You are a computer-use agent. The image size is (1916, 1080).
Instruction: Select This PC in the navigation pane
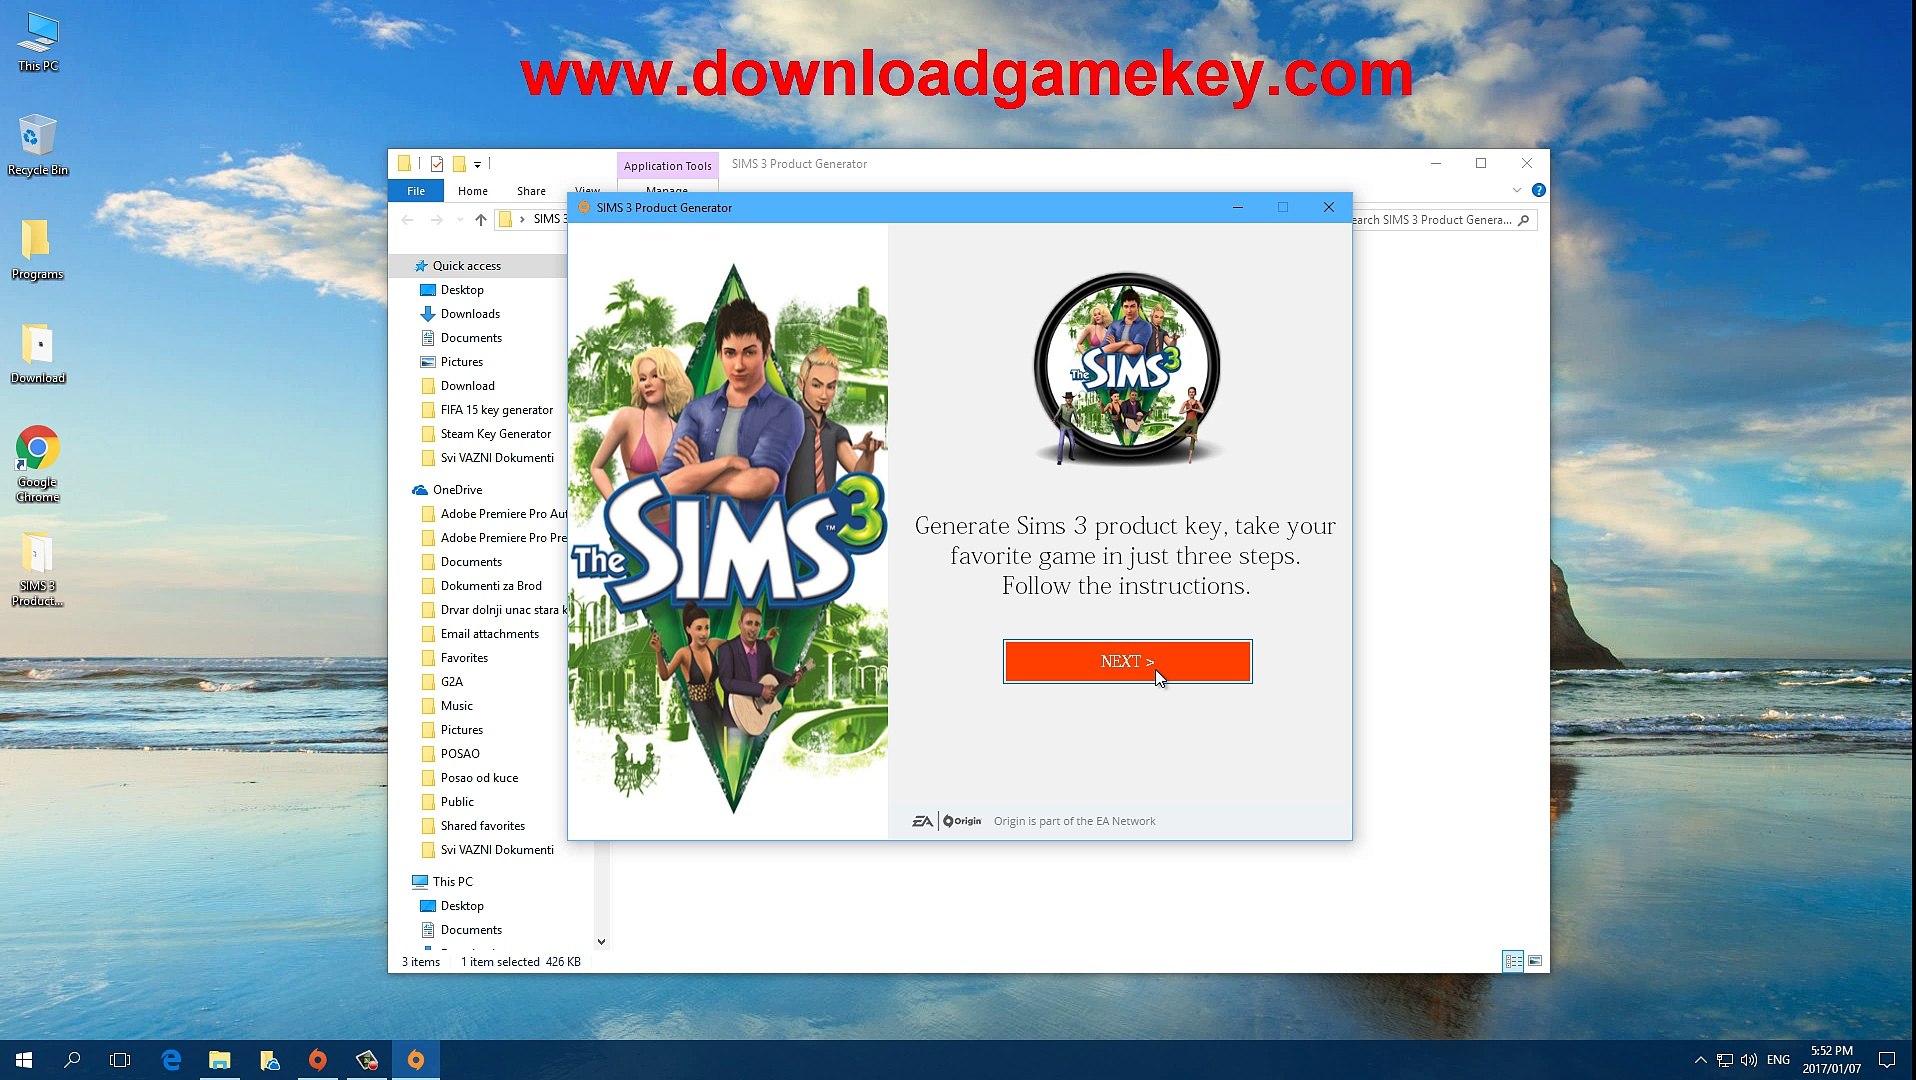point(452,882)
